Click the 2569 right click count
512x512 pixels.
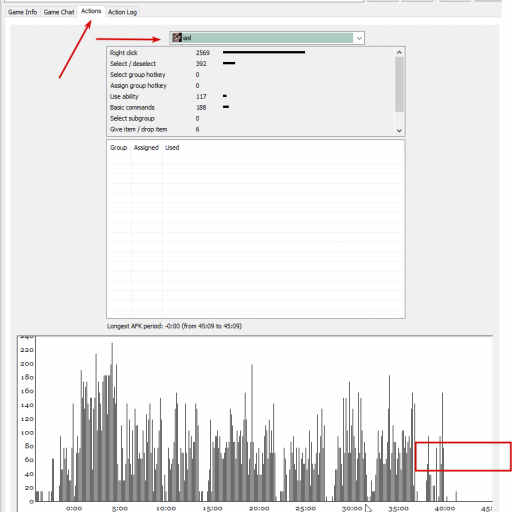click(x=203, y=53)
